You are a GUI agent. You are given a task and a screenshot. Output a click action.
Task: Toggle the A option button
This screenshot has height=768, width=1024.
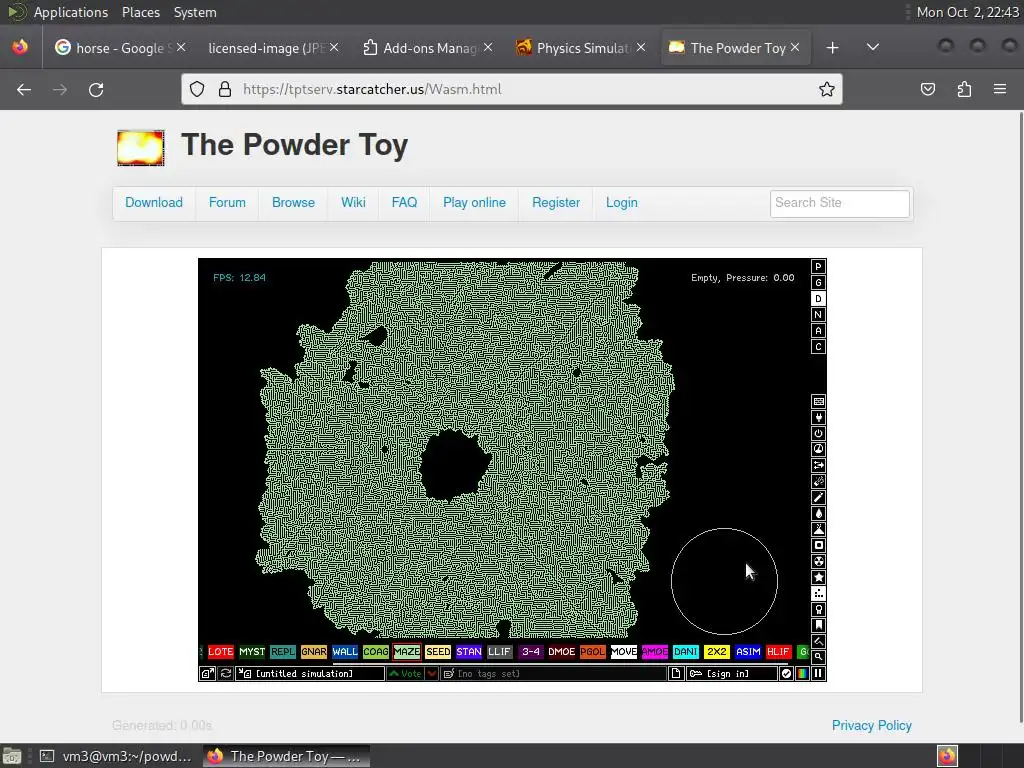click(x=818, y=330)
